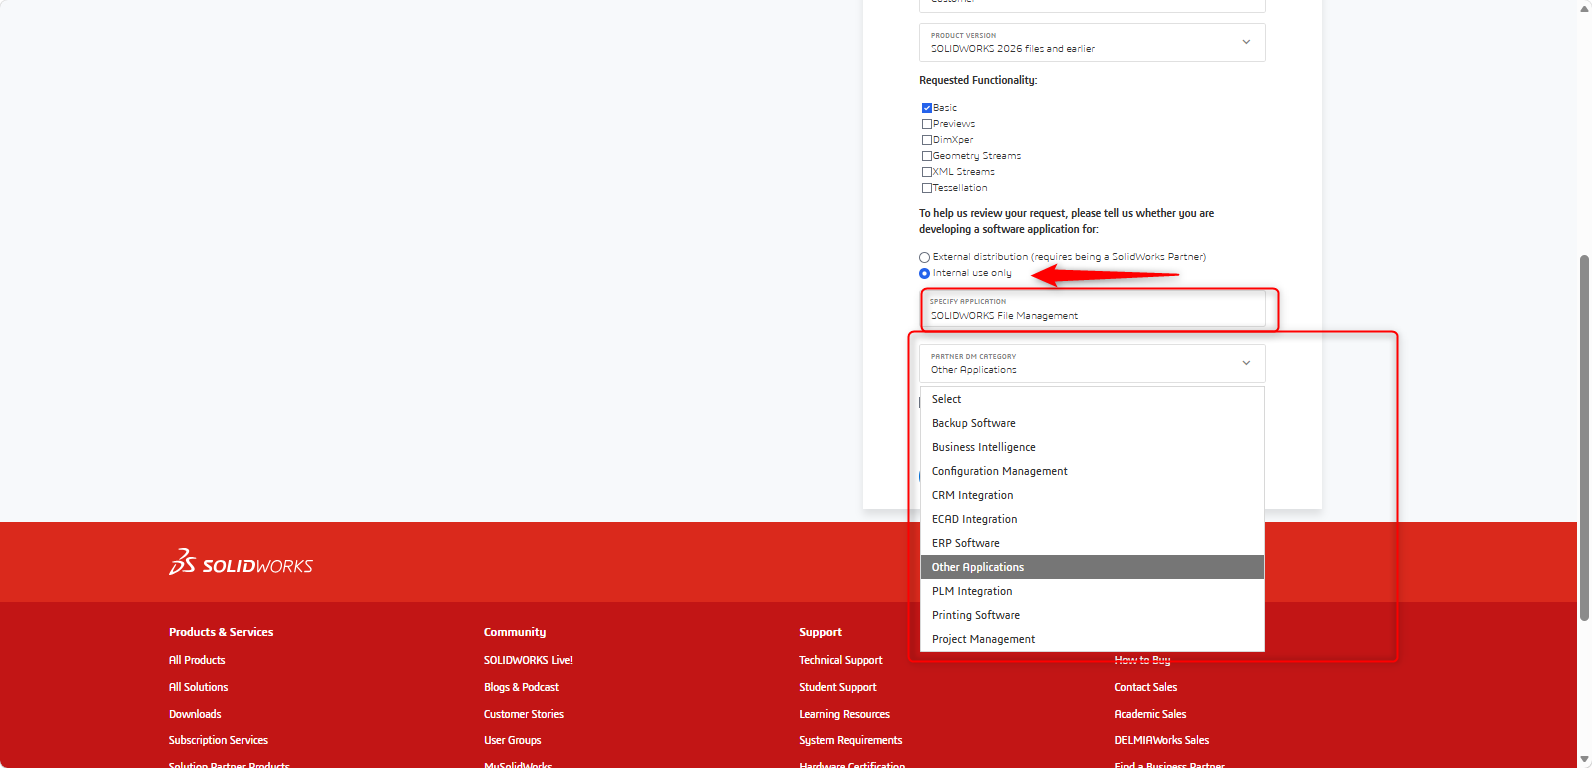Open Learning Resources link
The height and width of the screenshot is (768, 1592).
coord(844,714)
